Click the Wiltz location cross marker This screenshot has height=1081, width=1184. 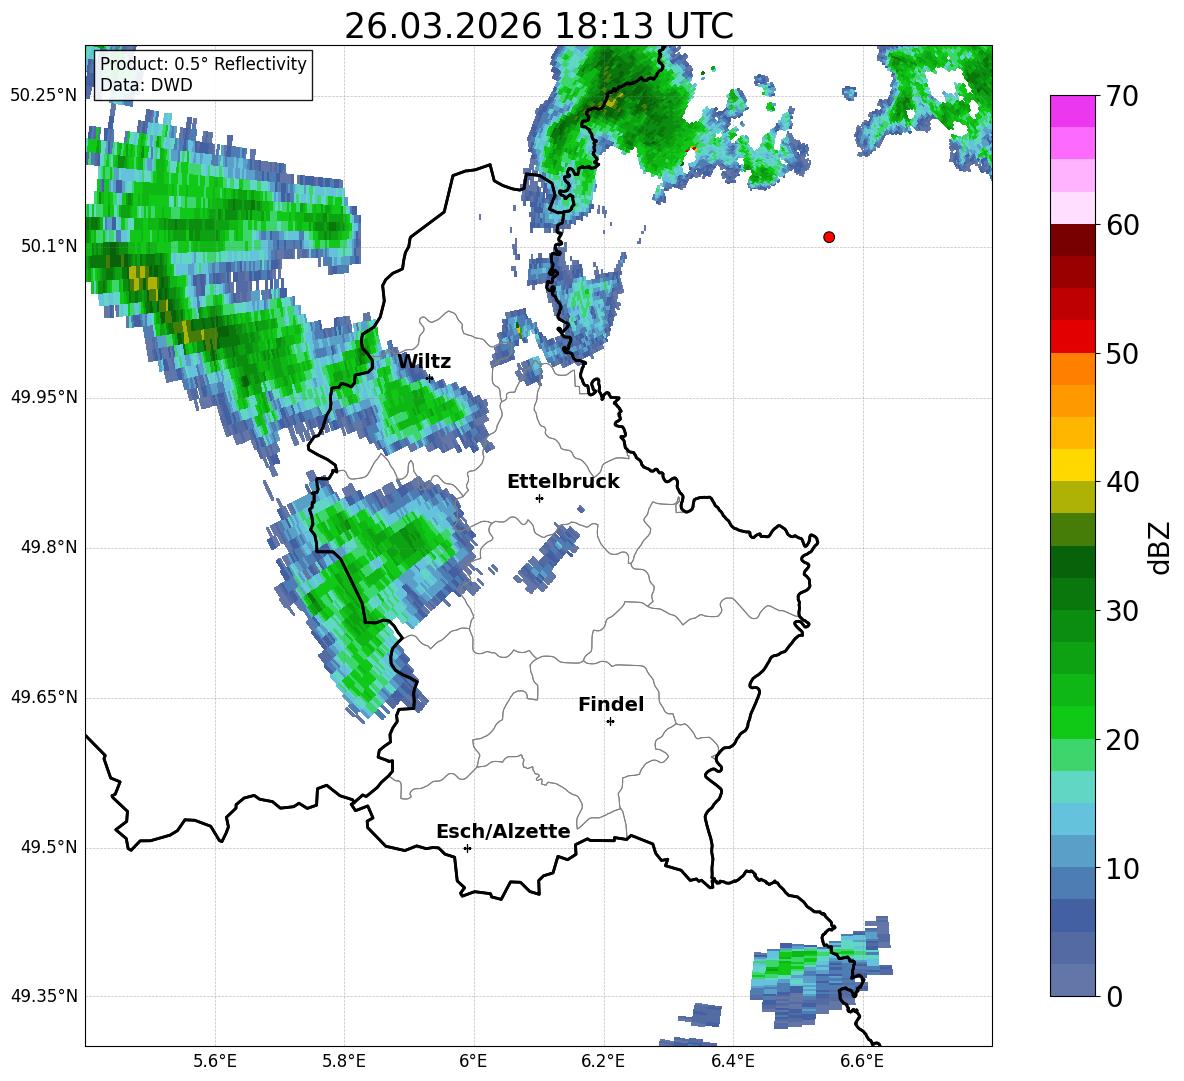click(430, 378)
